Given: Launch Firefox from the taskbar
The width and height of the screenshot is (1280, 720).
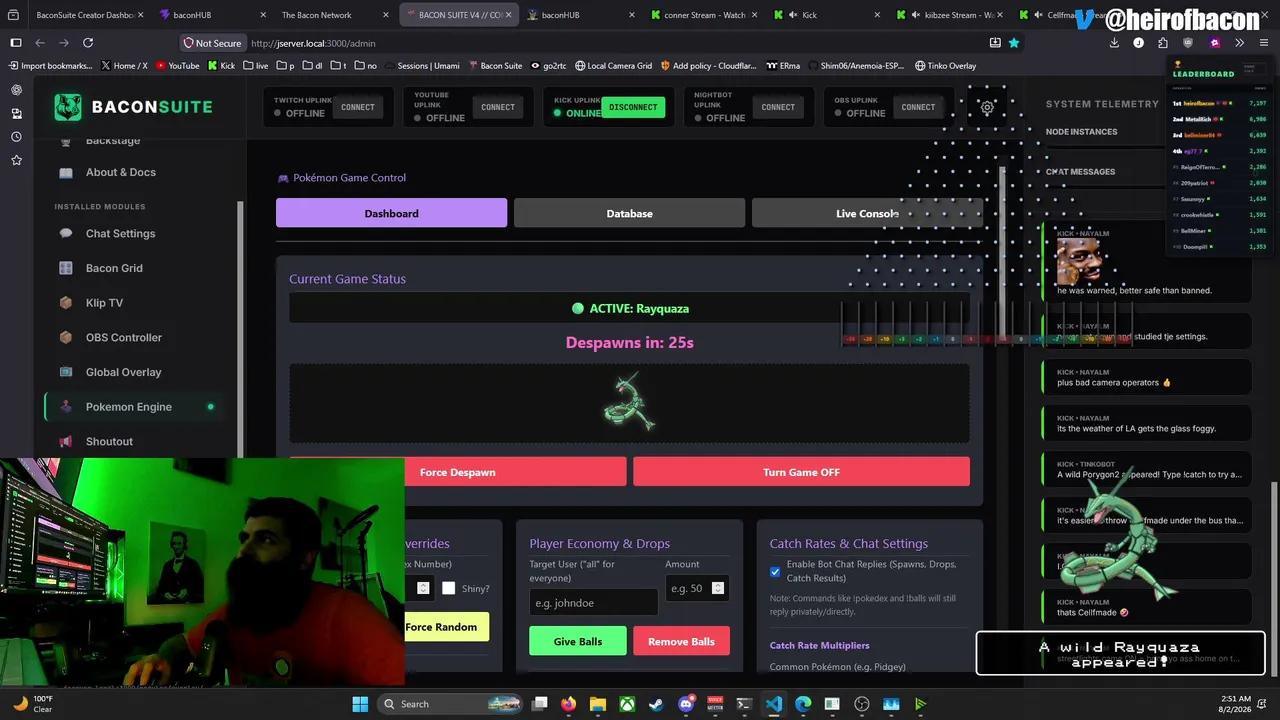Looking at the screenshot, I should pyautogui.click(x=569, y=704).
